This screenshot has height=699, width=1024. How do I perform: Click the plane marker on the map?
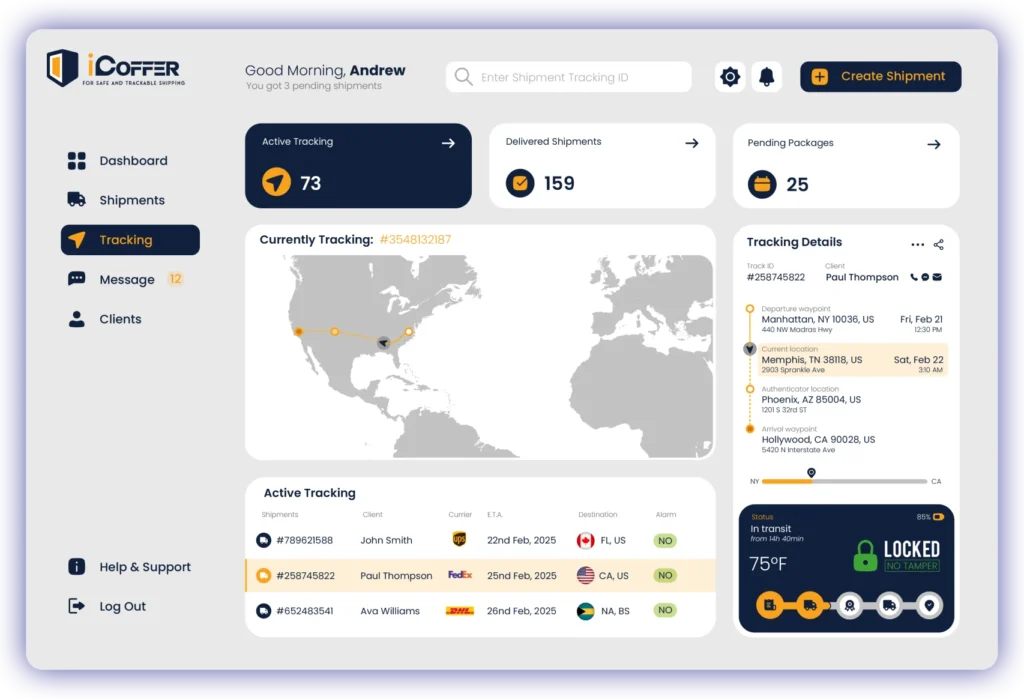(383, 343)
